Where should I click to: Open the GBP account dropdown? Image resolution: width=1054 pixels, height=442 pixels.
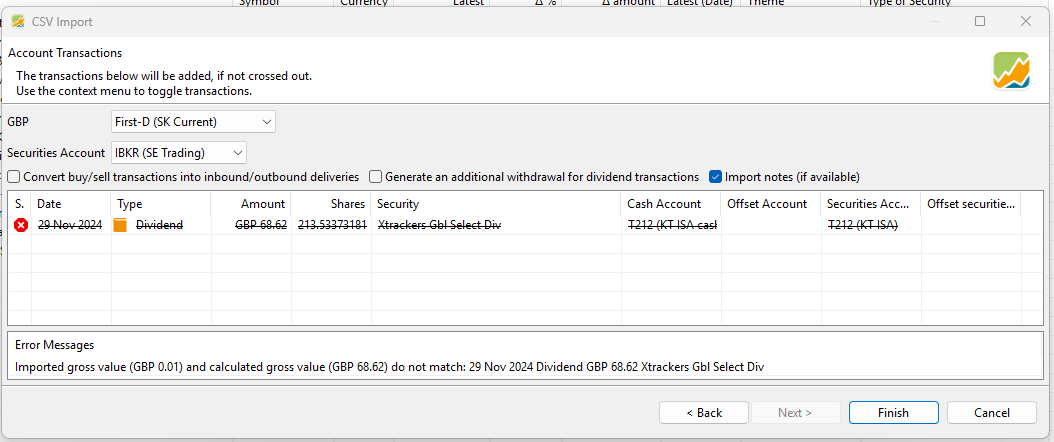(193, 122)
